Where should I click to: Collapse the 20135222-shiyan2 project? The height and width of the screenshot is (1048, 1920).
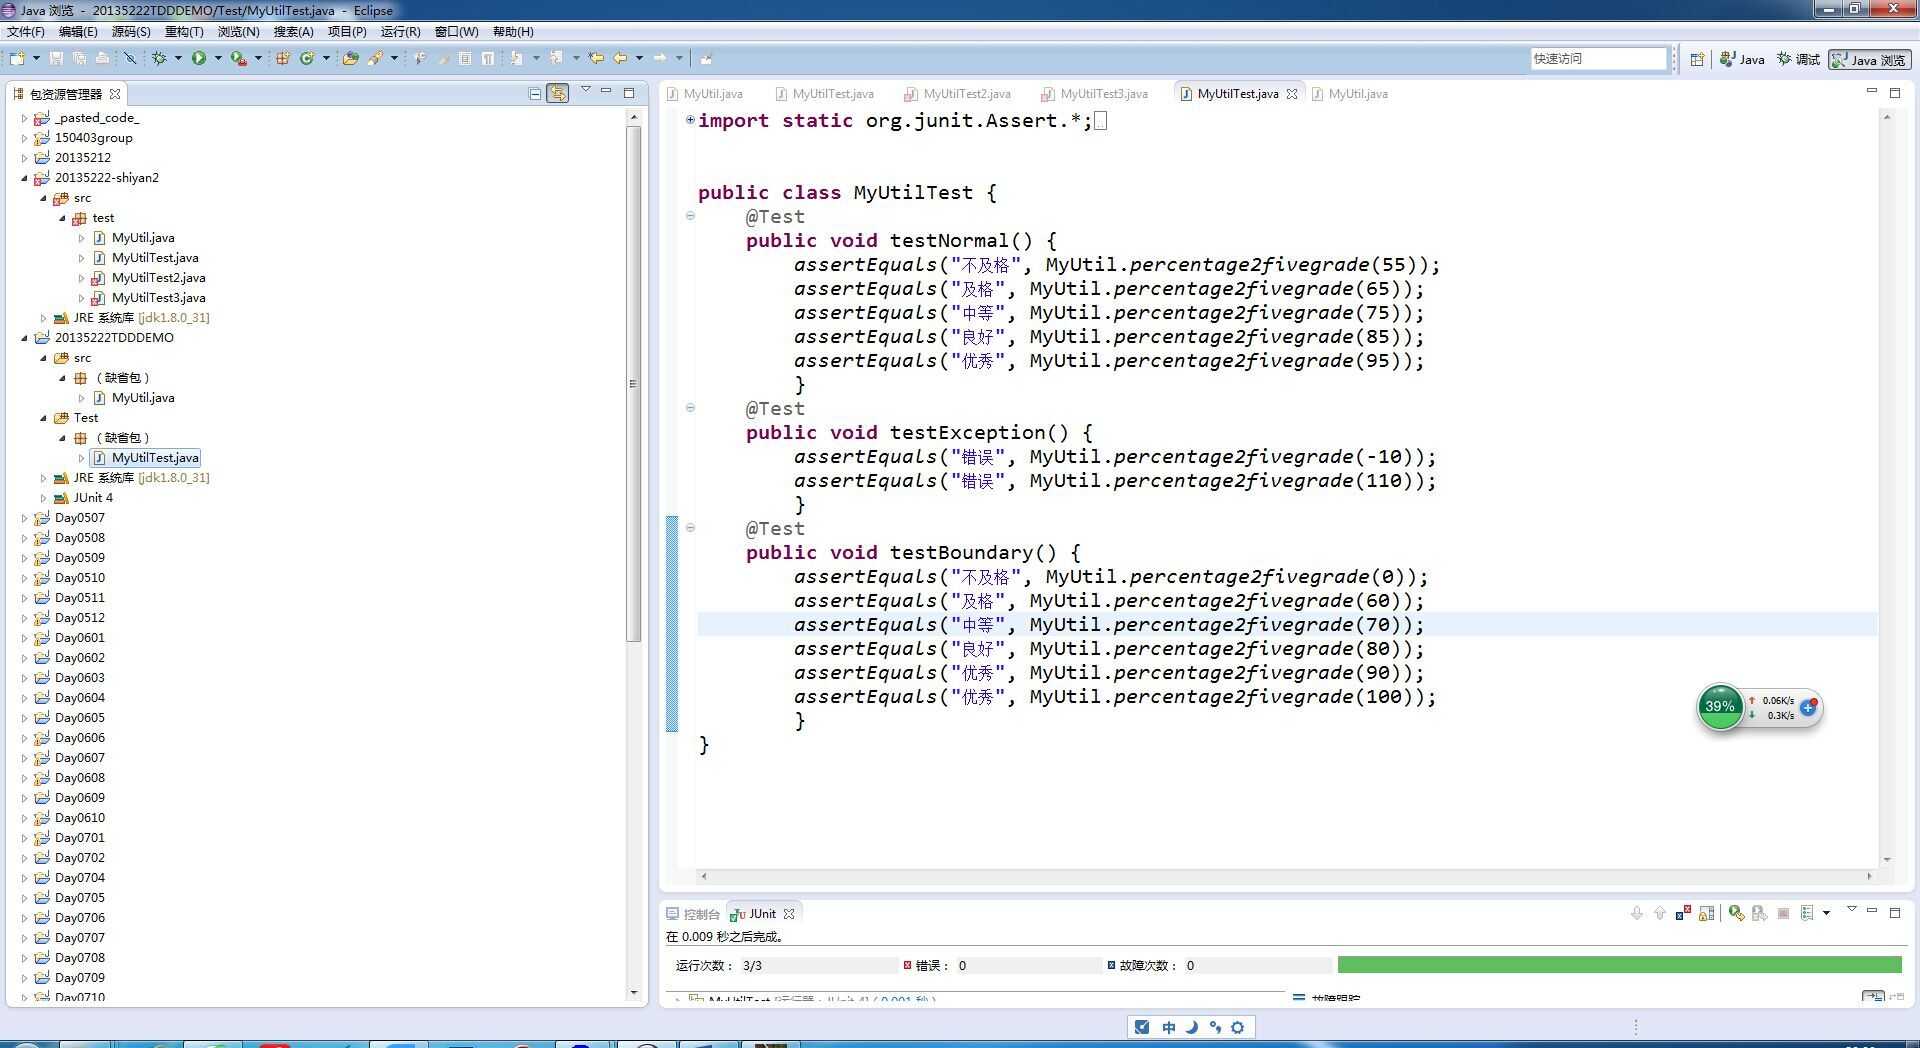coord(25,178)
